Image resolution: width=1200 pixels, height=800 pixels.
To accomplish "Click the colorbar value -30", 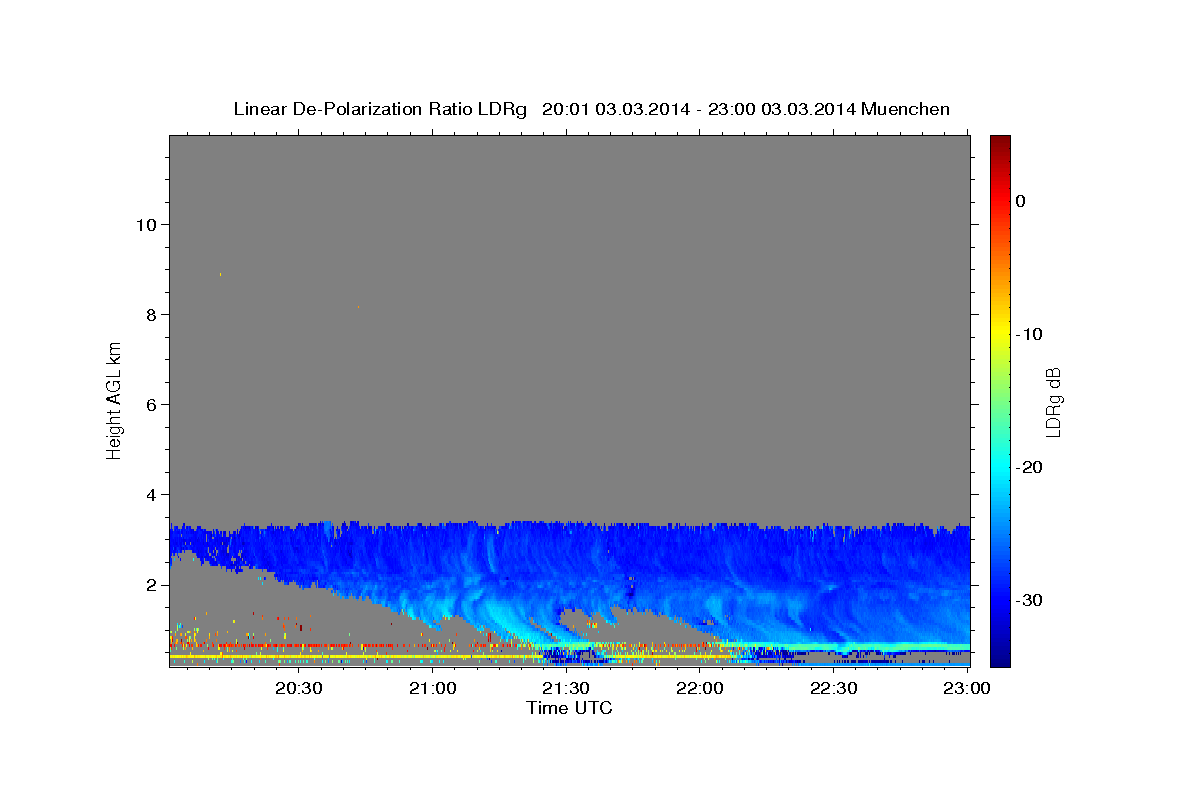I will click(1030, 600).
